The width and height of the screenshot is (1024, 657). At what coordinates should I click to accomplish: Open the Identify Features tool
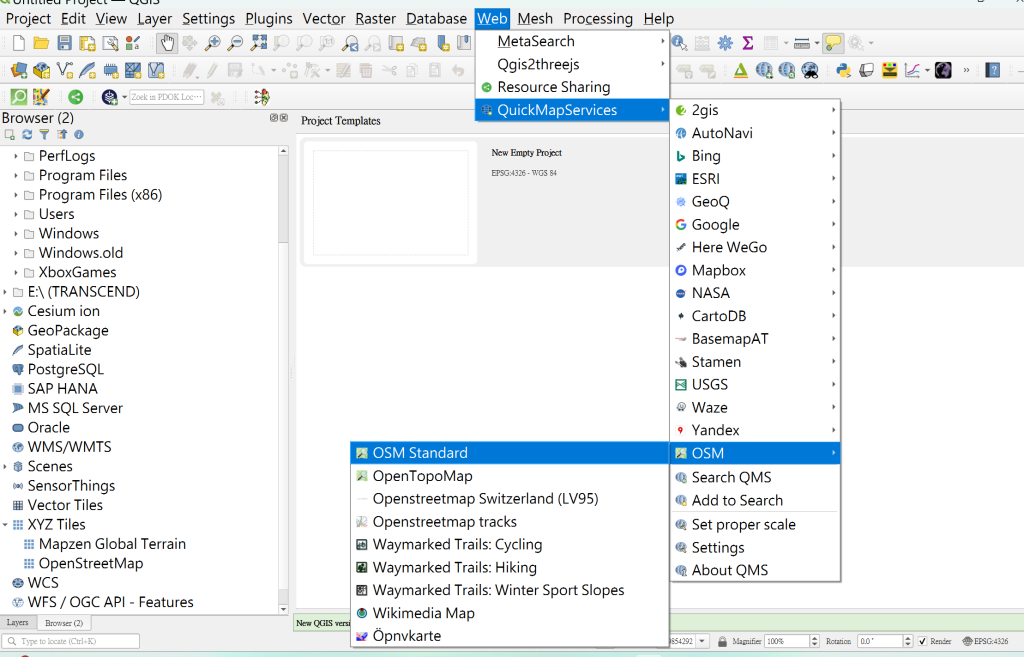pyautogui.click(x=679, y=43)
